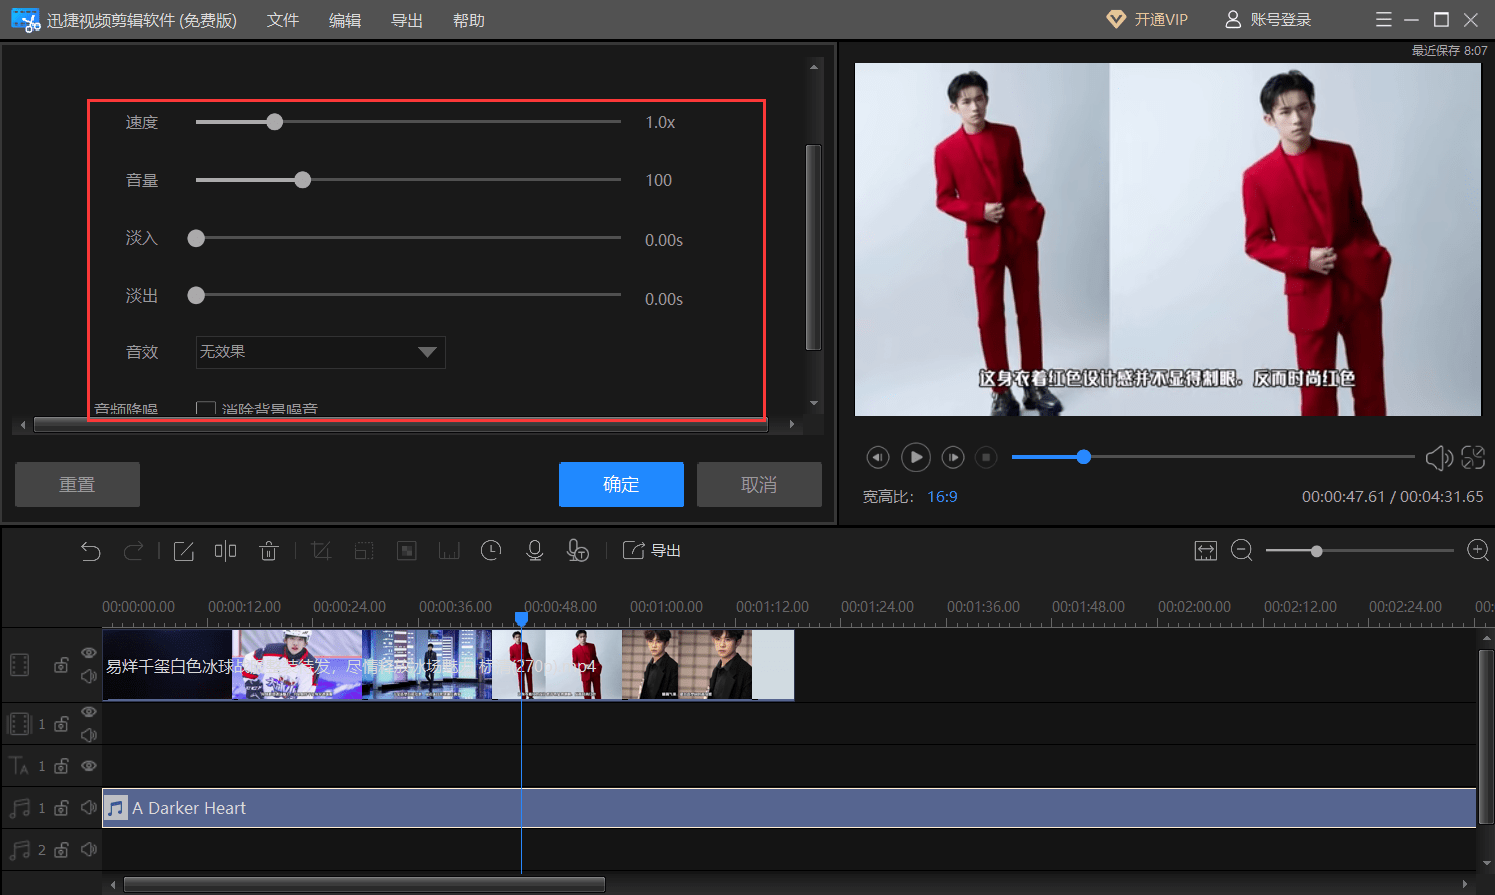The height and width of the screenshot is (895, 1495).
Task: Mute the overlay video track 1 audio
Action: pos(89,735)
